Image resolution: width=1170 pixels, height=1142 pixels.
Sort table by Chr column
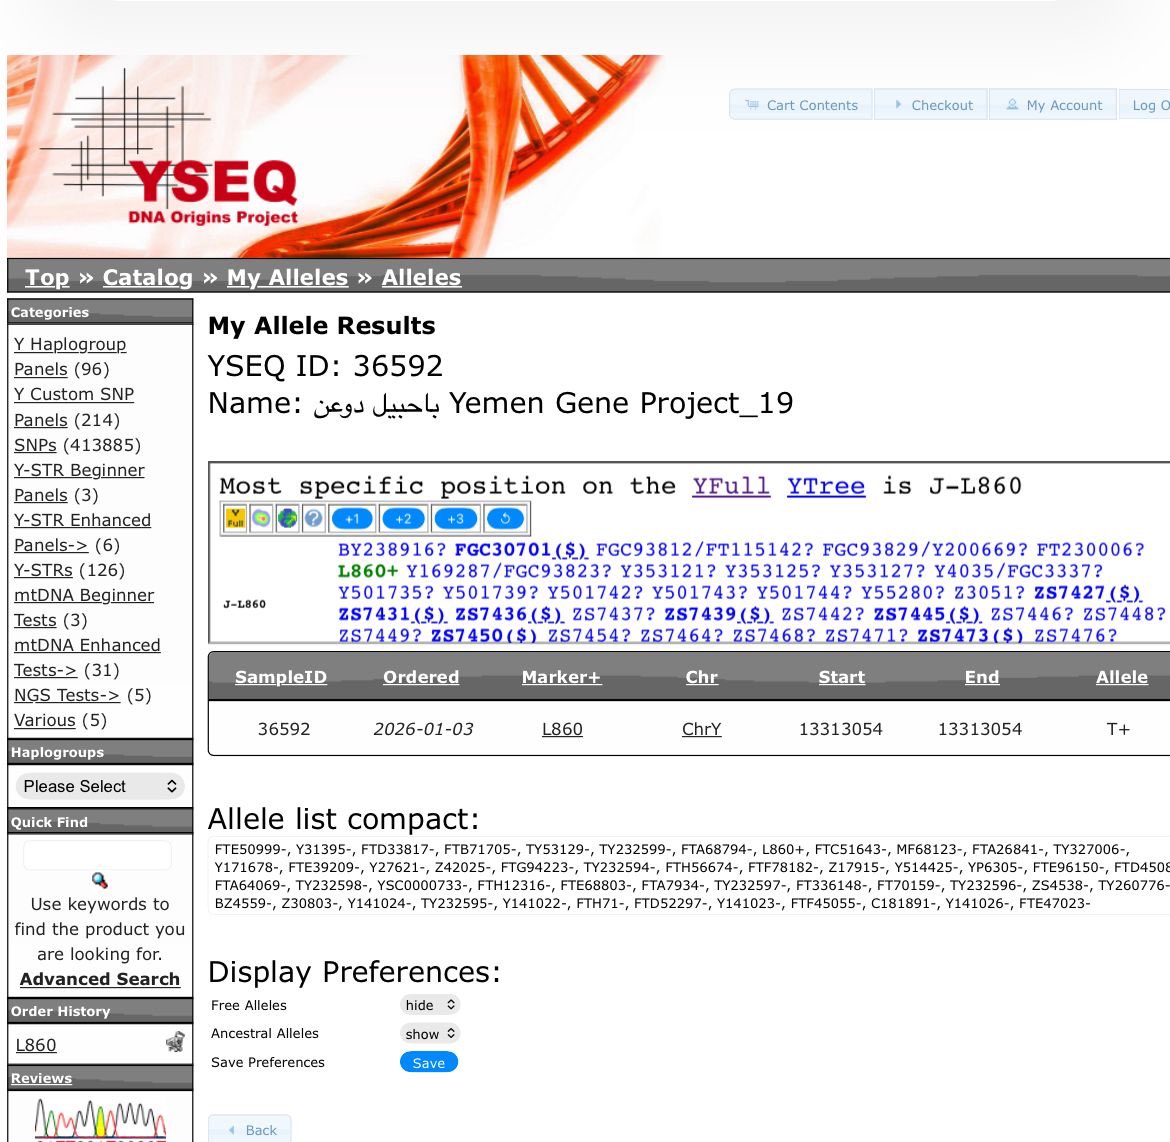click(701, 677)
